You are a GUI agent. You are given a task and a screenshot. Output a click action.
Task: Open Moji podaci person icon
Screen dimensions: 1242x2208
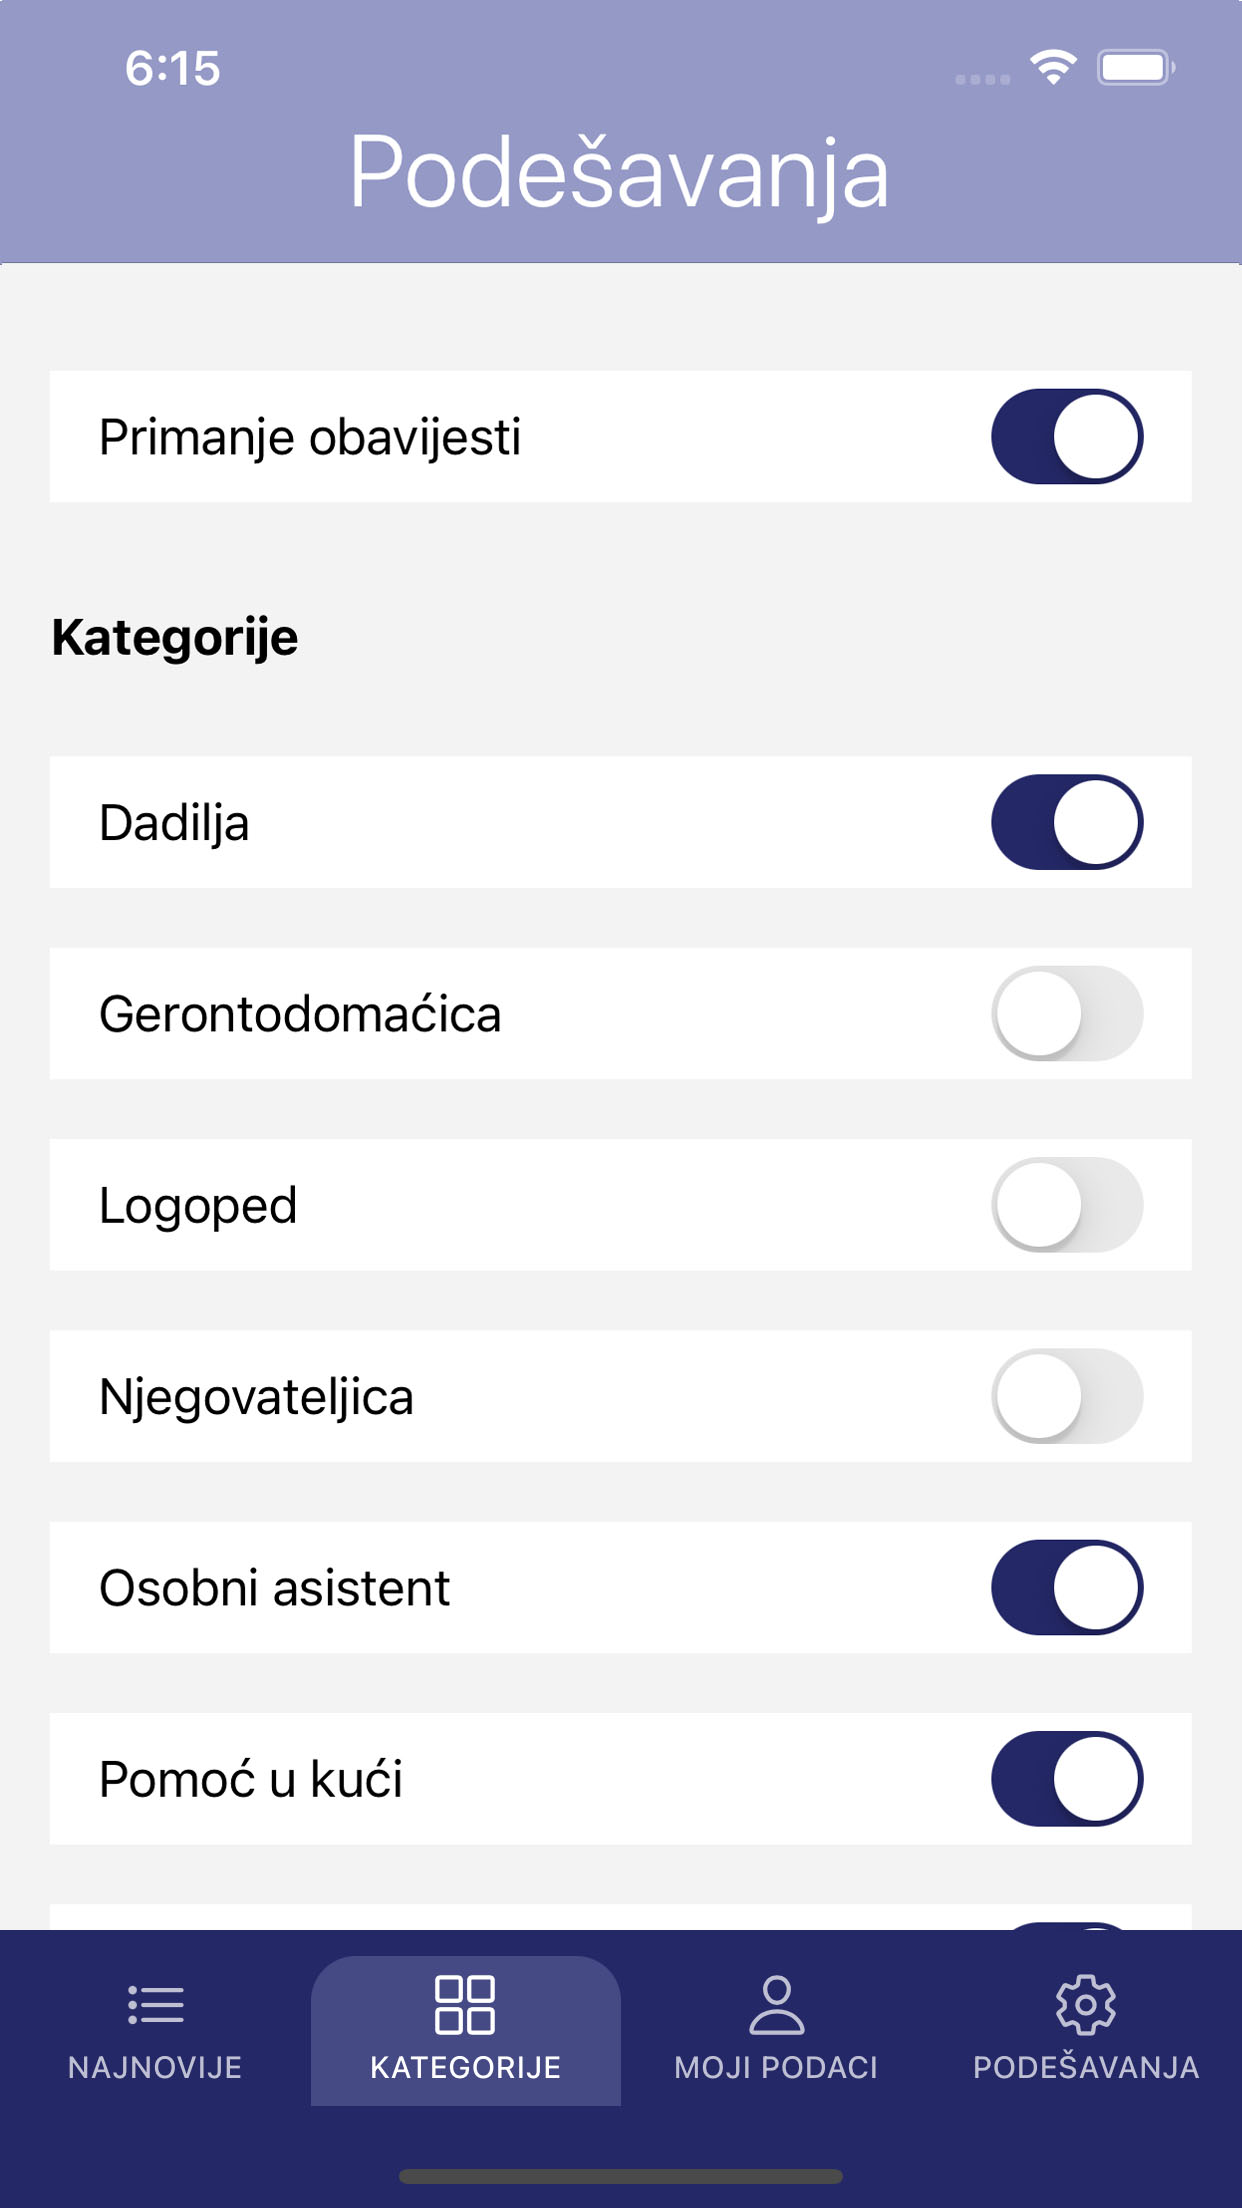776,2005
